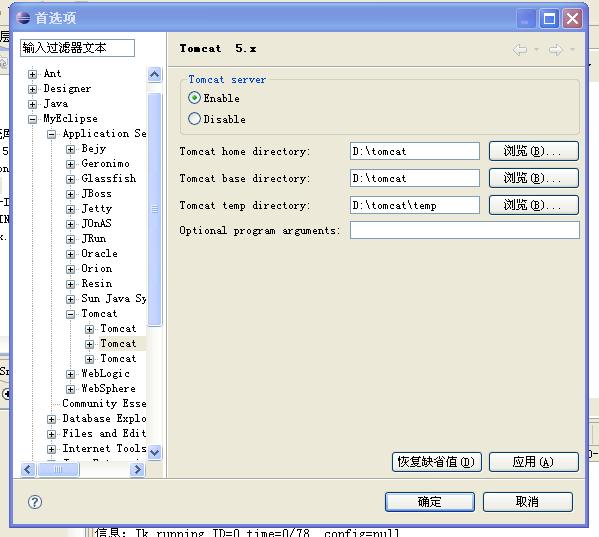
Task: Select the WebLogic tree item
Action: [105, 374]
